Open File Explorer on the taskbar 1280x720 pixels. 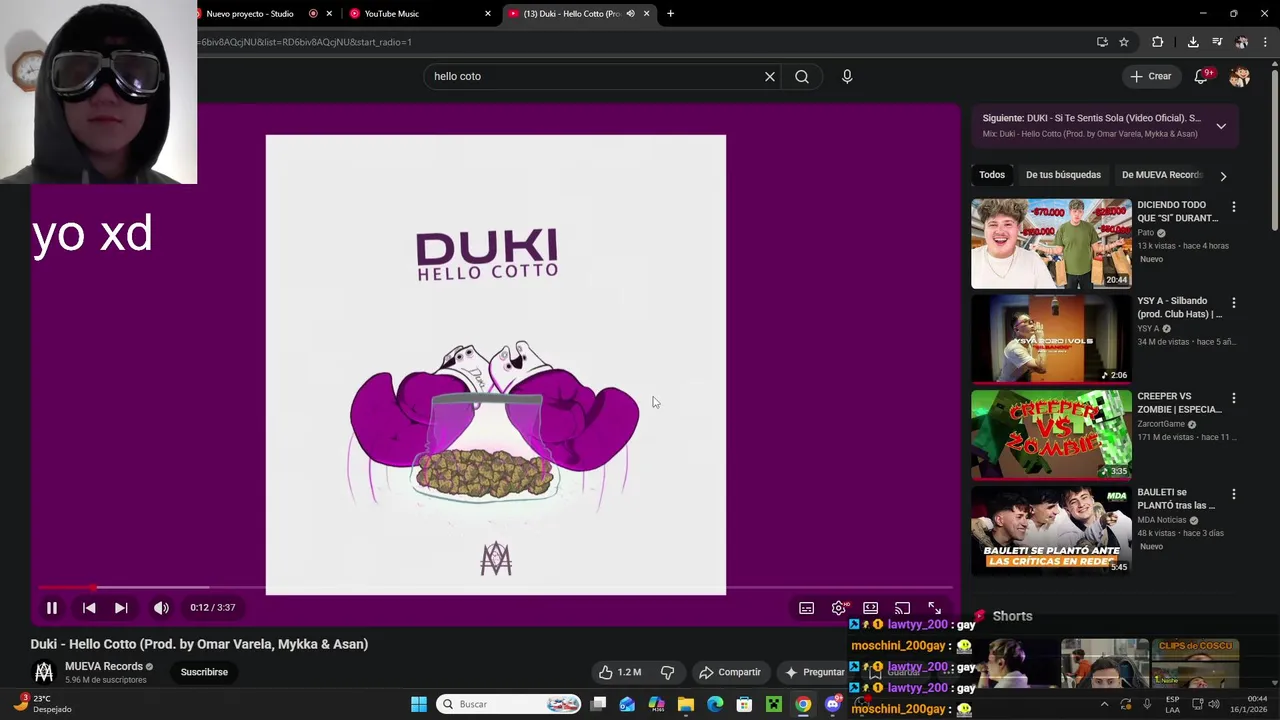[x=686, y=704]
